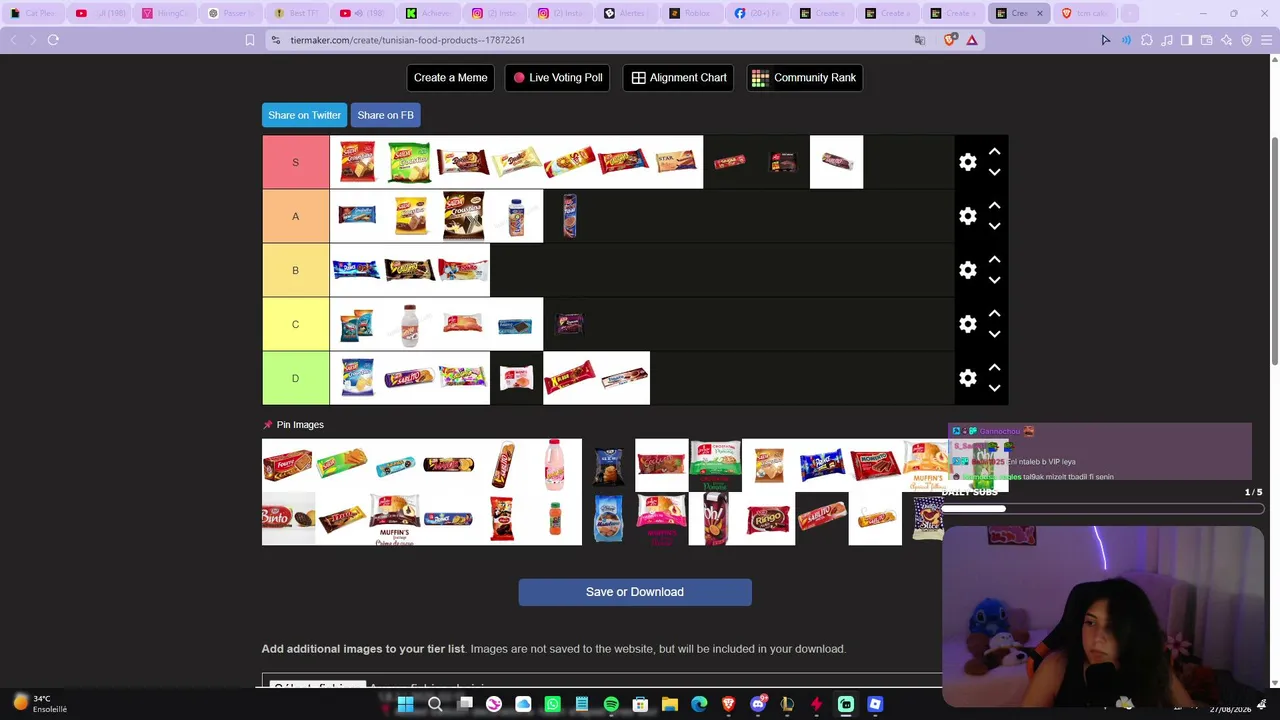1280x720 pixels.
Task: Open the Brave Rewards triangle icon
Action: pos(971,40)
